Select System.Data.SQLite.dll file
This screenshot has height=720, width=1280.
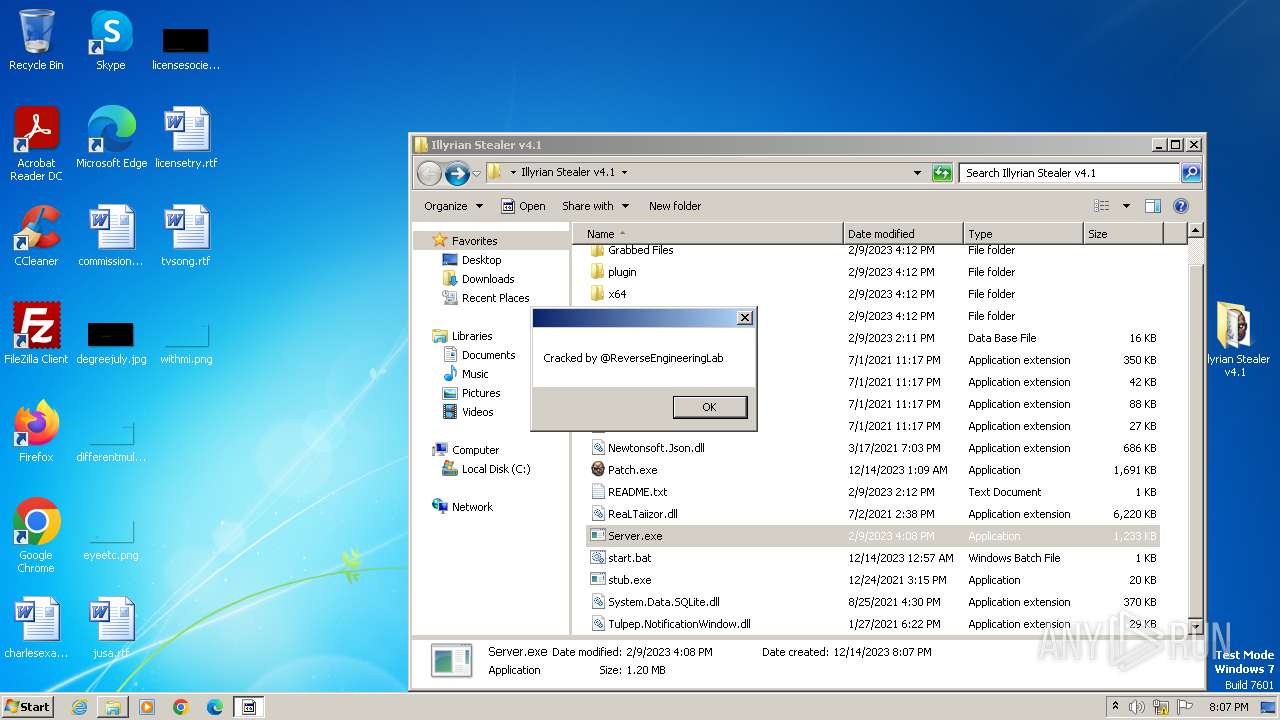872,602
